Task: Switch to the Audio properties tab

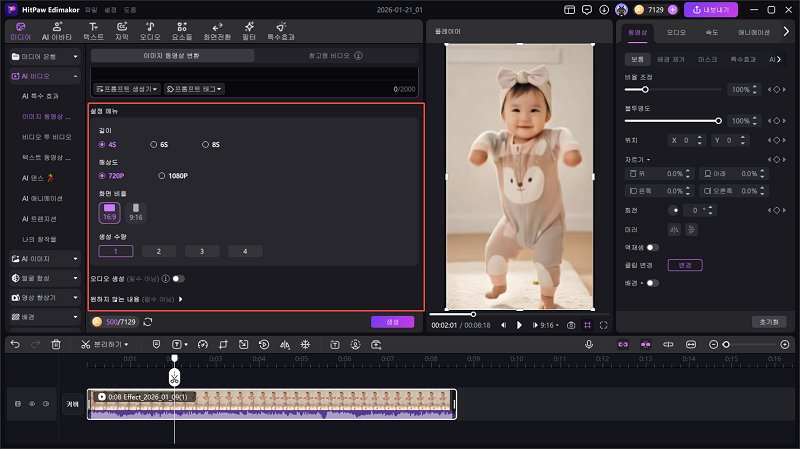Action: pos(676,32)
